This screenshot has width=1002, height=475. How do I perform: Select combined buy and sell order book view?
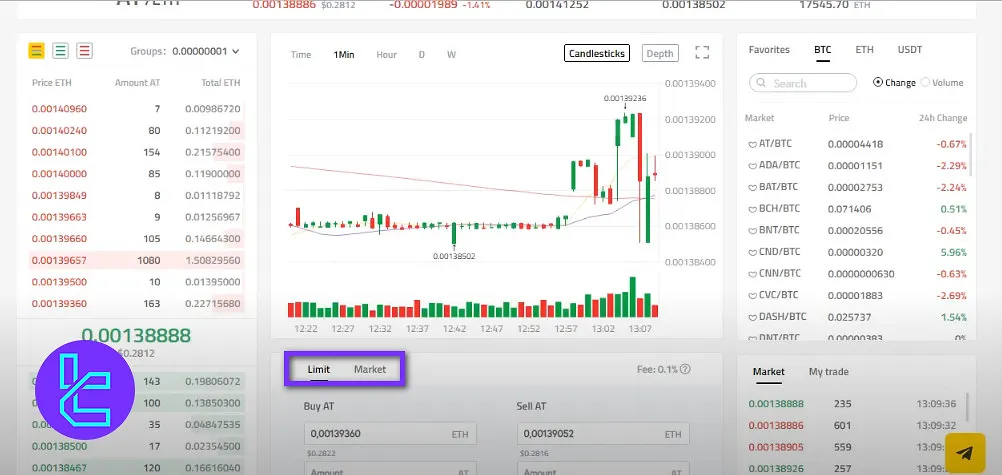click(36, 51)
